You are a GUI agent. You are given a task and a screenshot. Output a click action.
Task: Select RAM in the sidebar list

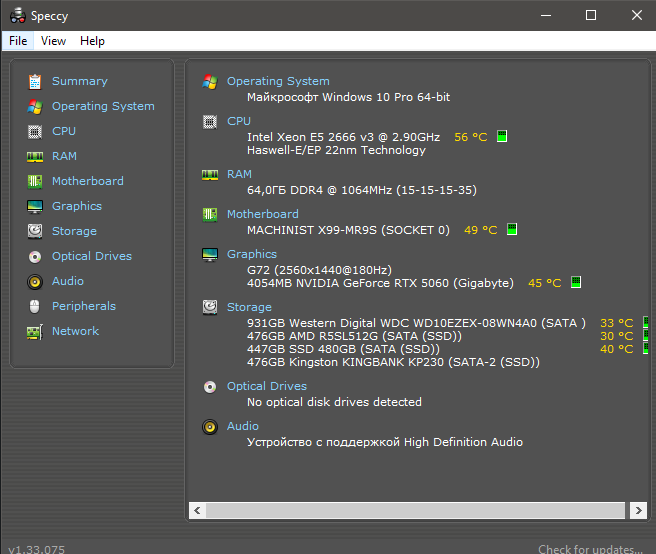(x=64, y=156)
